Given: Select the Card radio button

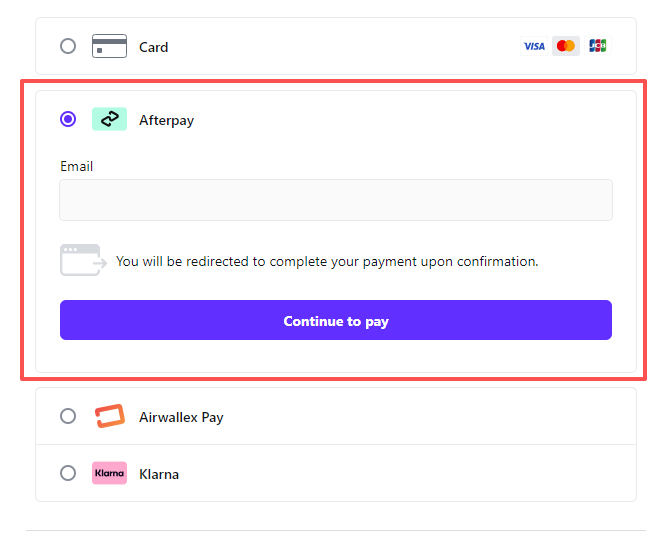Looking at the screenshot, I should click(68, 46).
